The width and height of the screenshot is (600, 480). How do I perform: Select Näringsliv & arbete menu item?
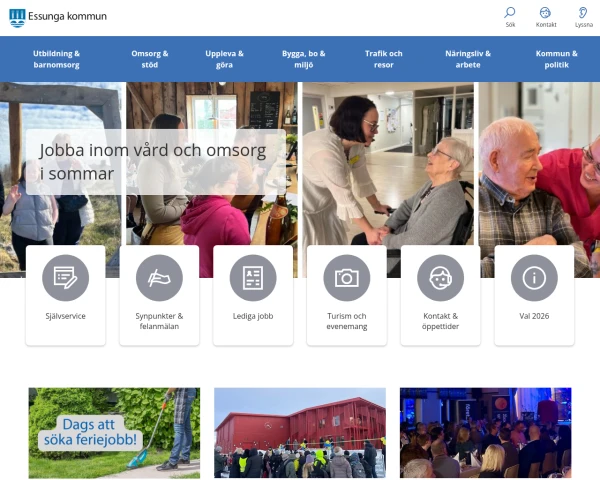pyautogui.click(x=468, y=59)
